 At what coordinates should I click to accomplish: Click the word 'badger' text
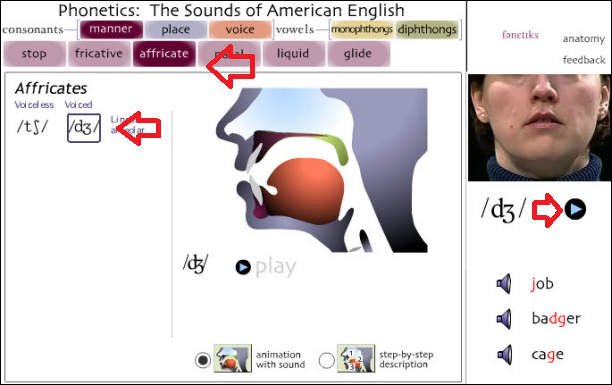[x=556, y=319]
